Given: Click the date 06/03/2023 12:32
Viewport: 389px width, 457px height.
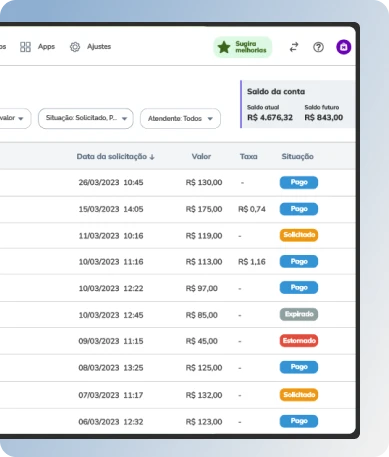Looking at the screenshot, I should point(111,422).
